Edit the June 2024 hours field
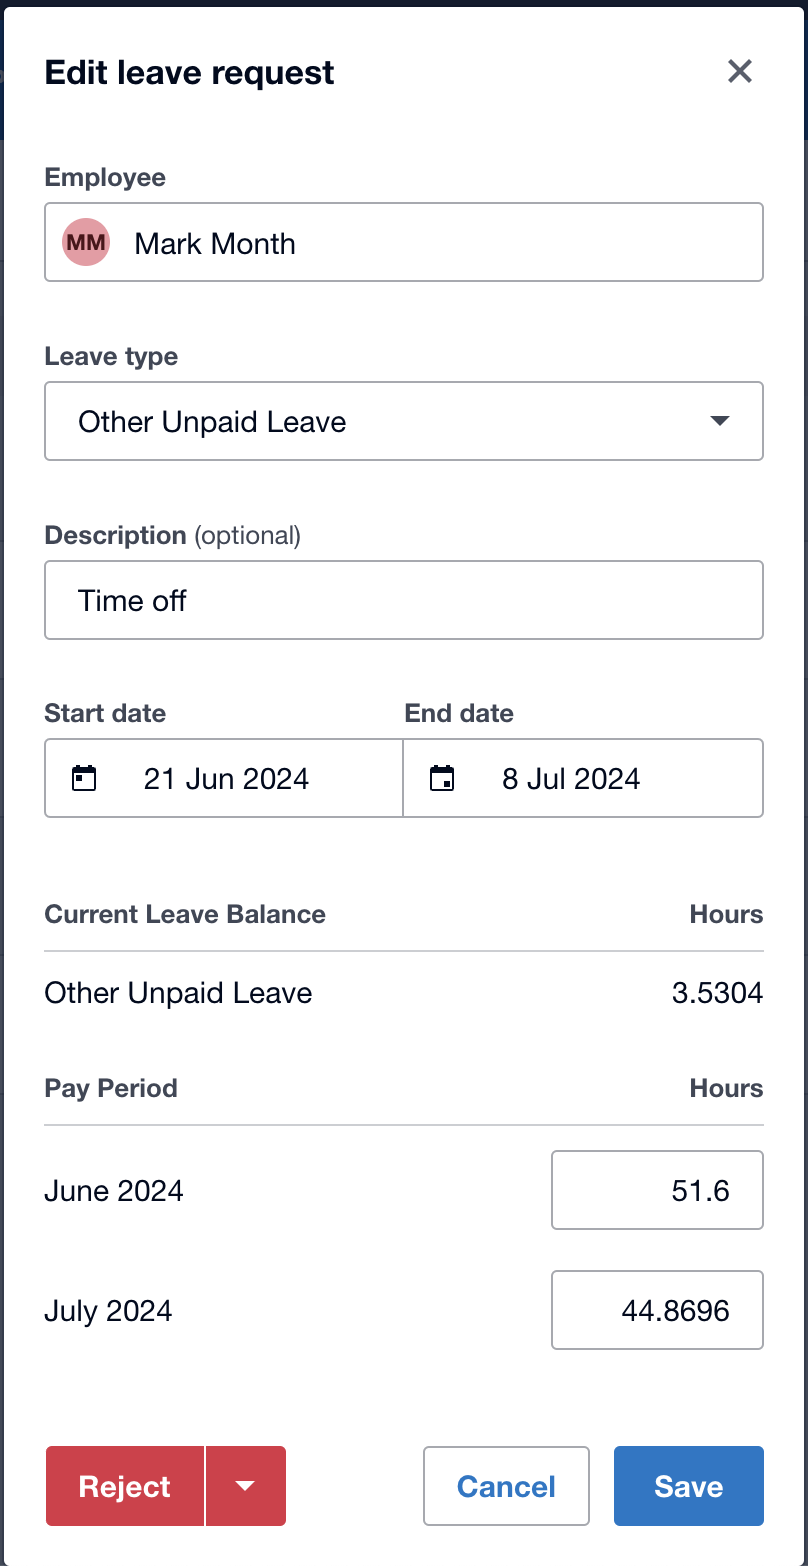The height and width of the screenshot is (1566, 808). point(657,1190)
